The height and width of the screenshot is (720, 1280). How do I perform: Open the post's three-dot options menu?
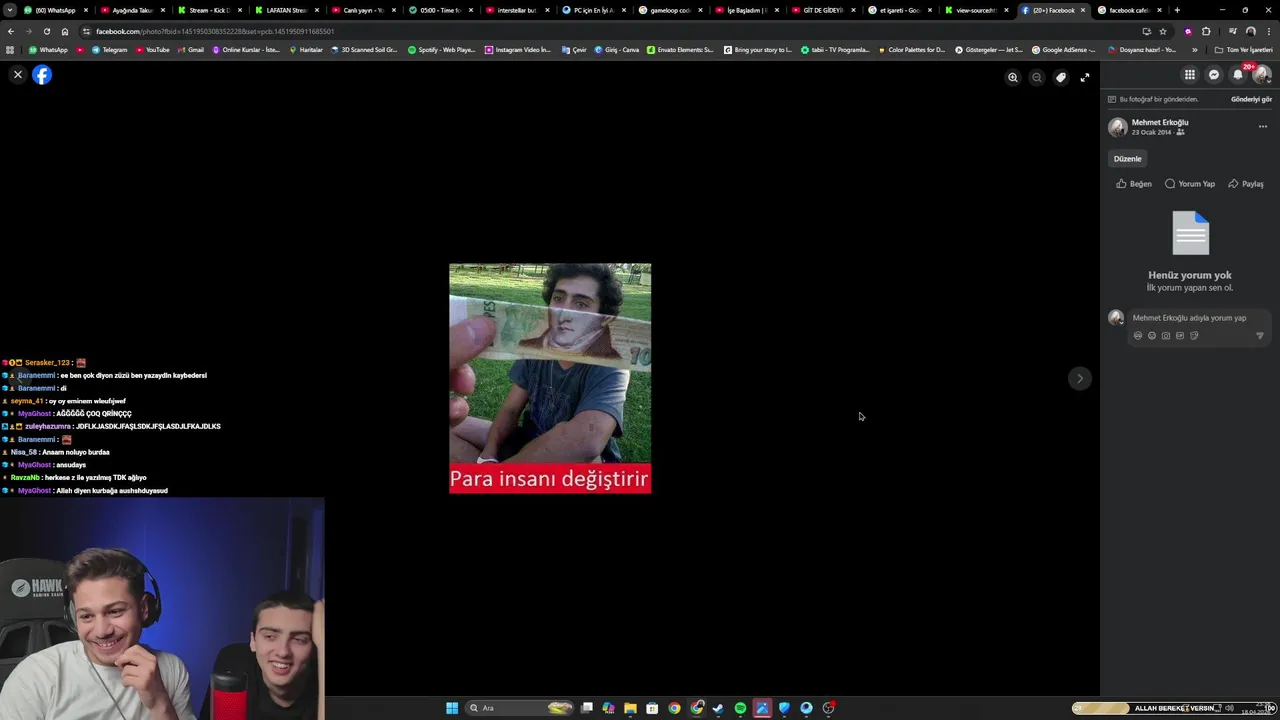[x=1263, y=127]
